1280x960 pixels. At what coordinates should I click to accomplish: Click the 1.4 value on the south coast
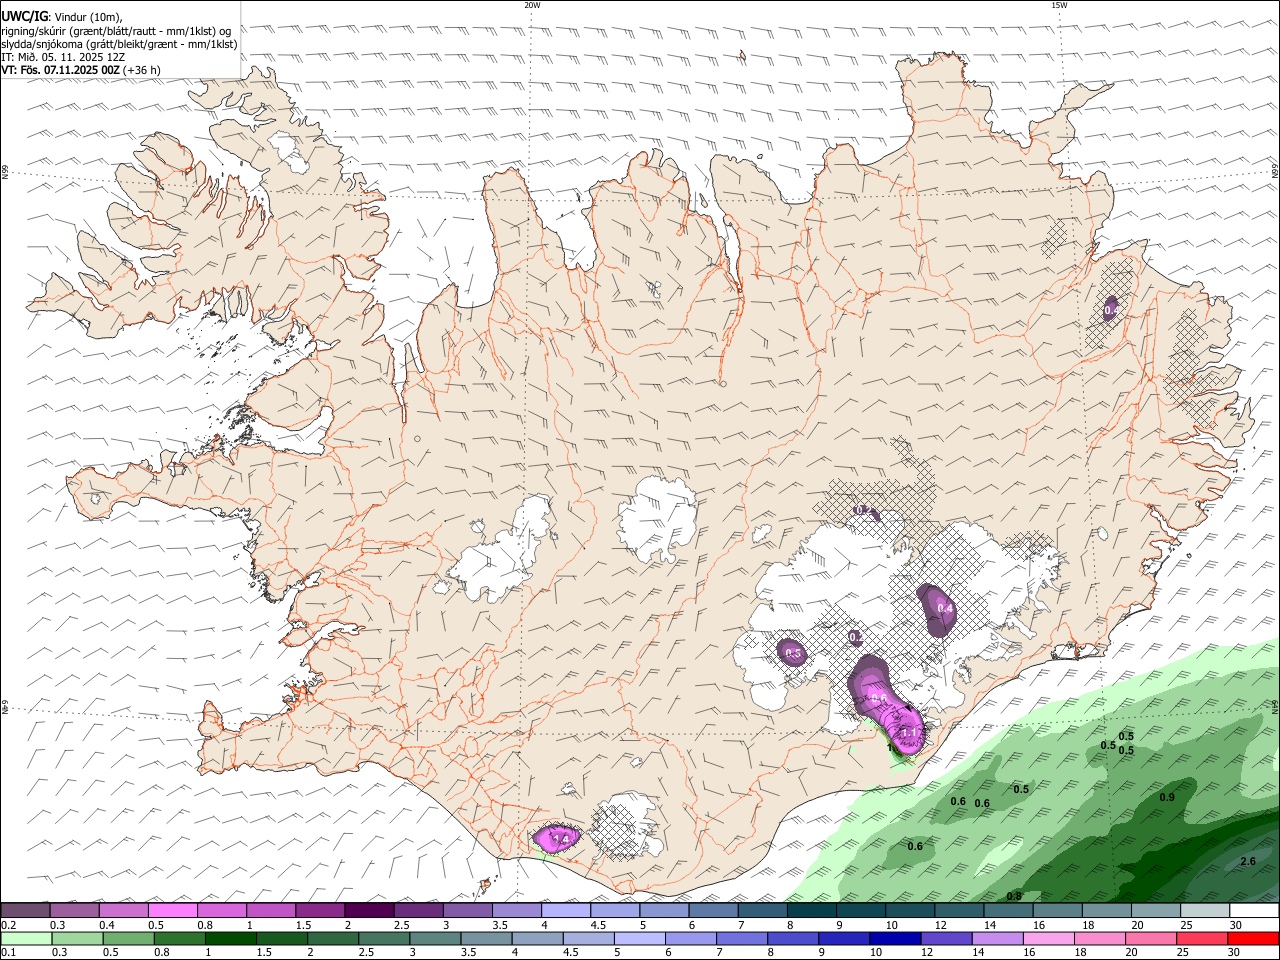pyautogui.click(x=560, y=838)
